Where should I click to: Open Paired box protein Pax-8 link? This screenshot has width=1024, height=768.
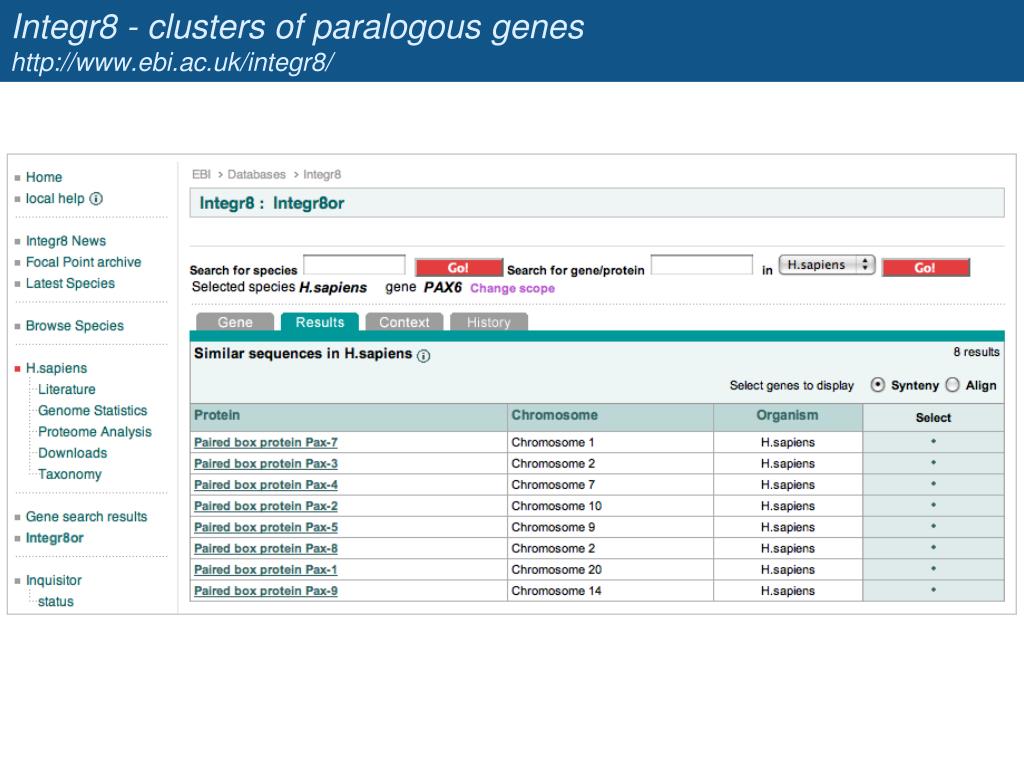266,549
